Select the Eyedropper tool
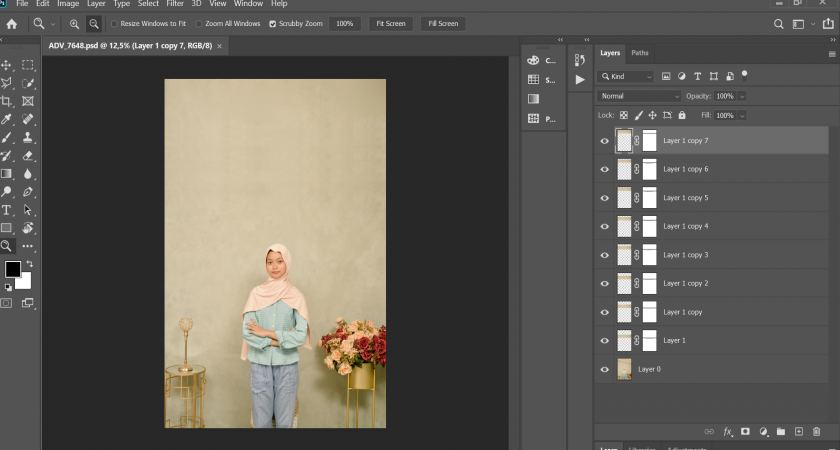The image size is (840, 450). [x=7, y=119]
